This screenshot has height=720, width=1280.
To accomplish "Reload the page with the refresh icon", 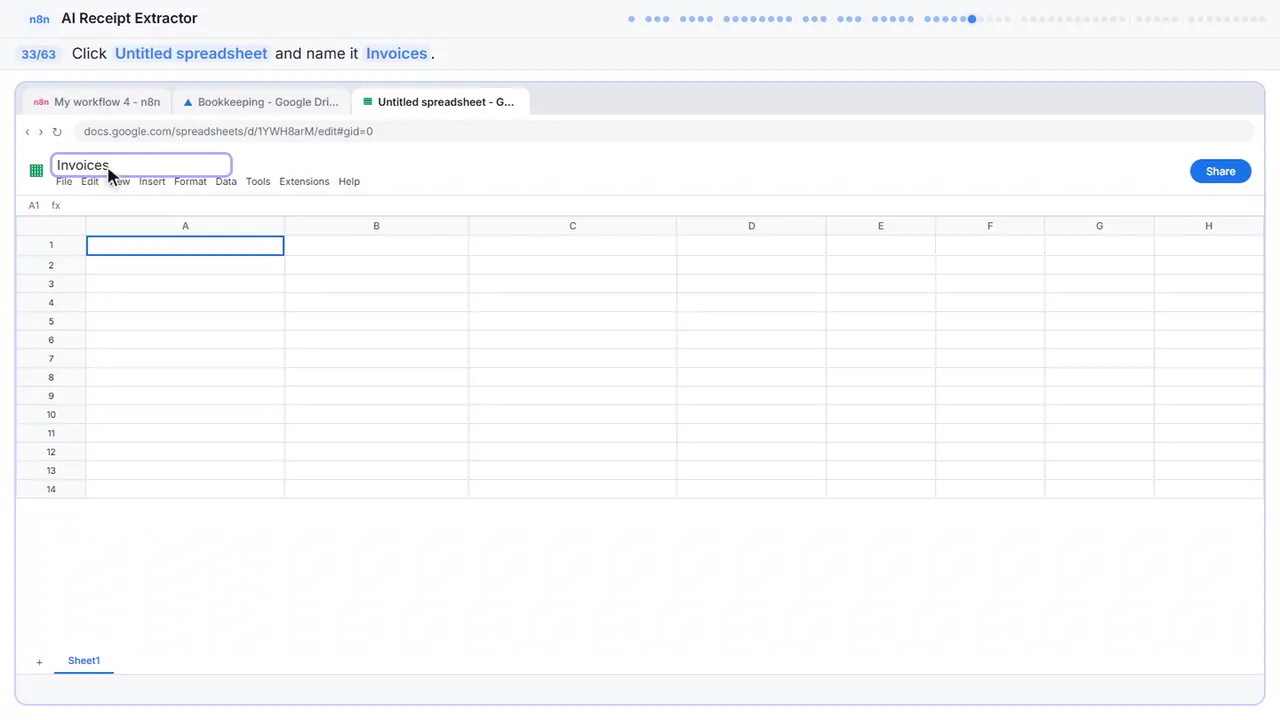I will (x=57, y=132).
